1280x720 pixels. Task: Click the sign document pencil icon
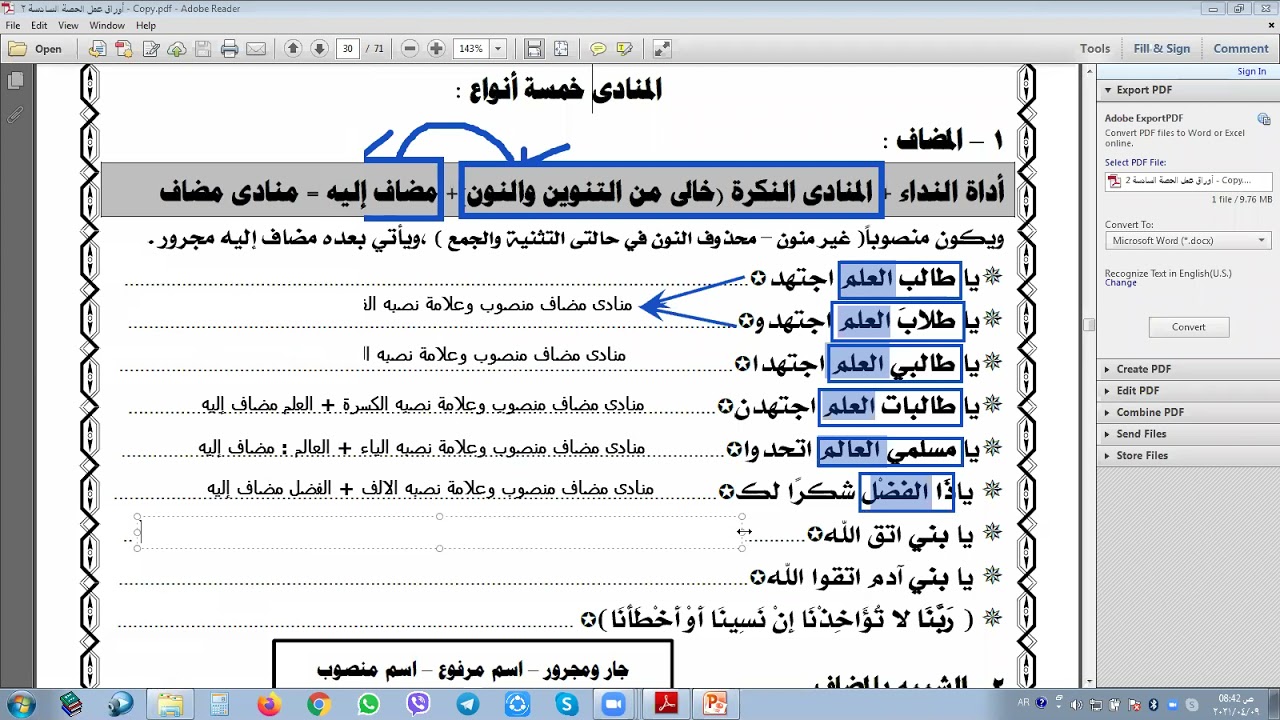(x=151, y=48)
